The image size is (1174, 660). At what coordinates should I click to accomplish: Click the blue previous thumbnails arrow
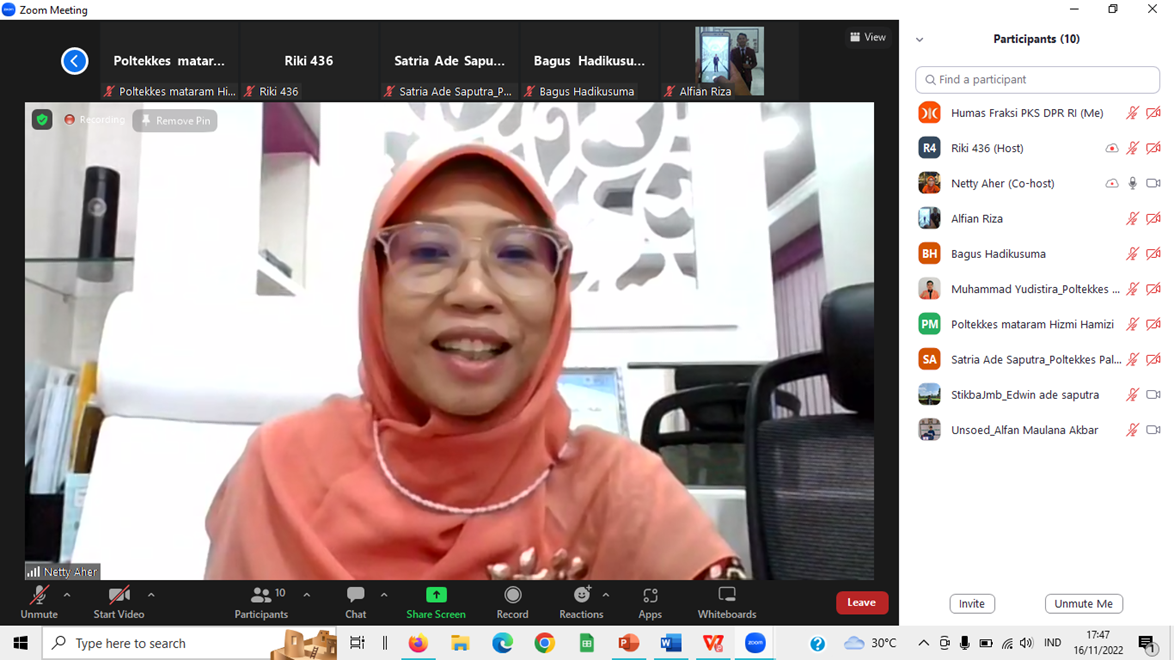(74, 61)
